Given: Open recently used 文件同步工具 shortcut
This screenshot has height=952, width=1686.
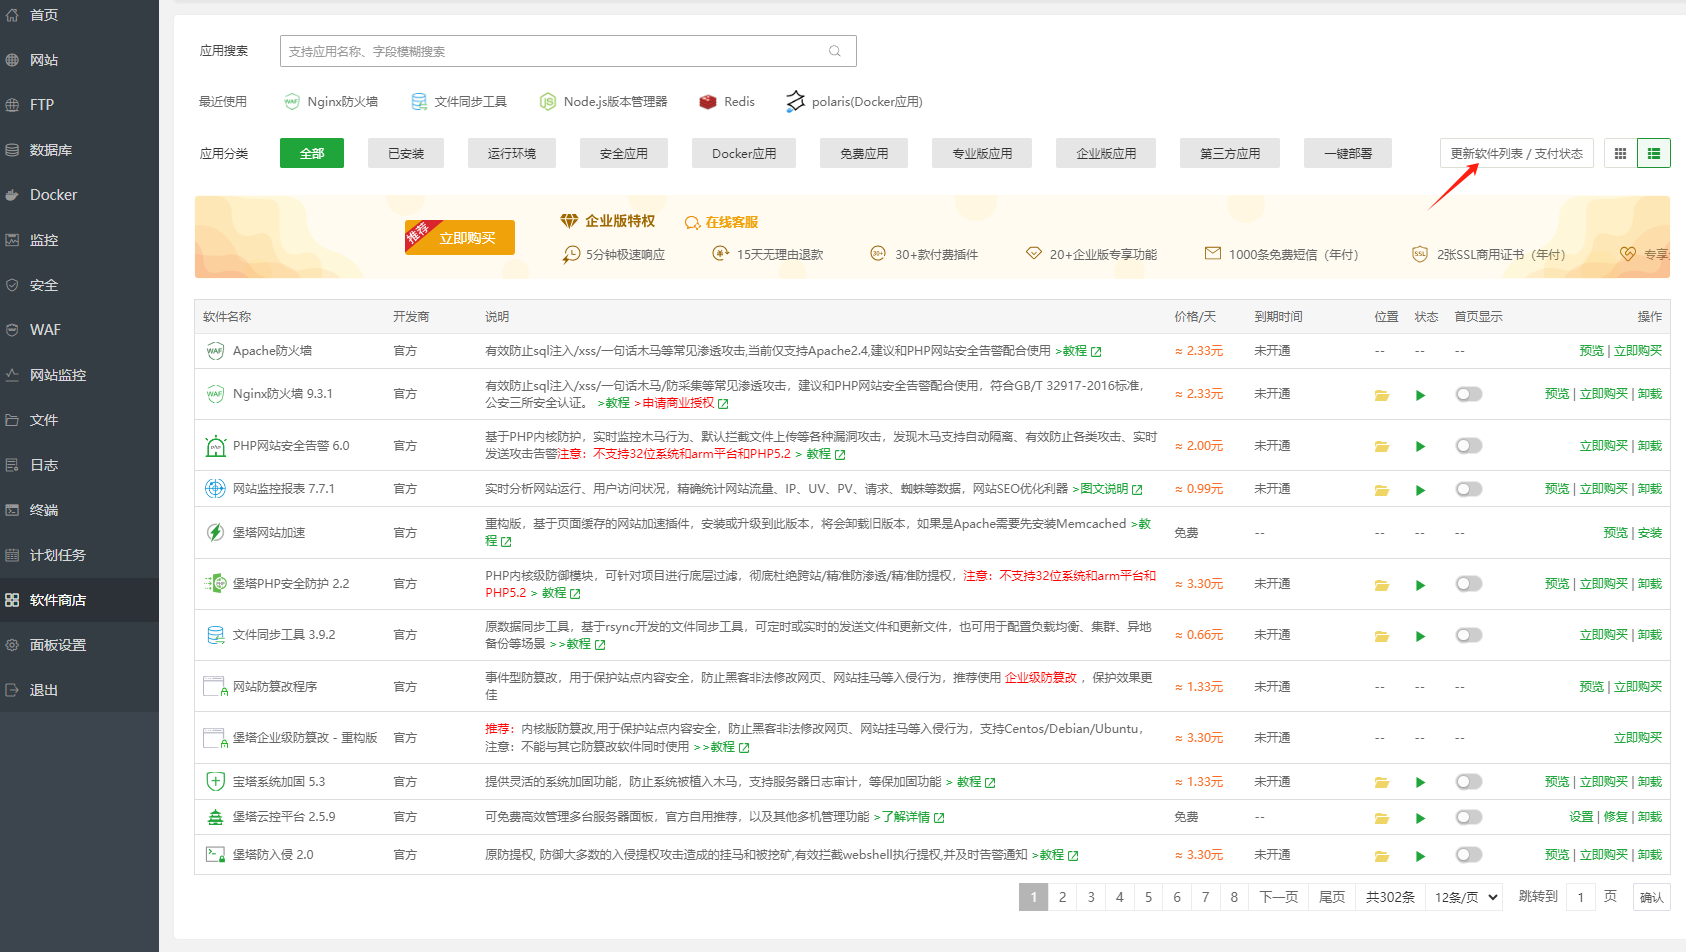Looking at the screenshot, I should pyautogui.click(x=459, y=102).
